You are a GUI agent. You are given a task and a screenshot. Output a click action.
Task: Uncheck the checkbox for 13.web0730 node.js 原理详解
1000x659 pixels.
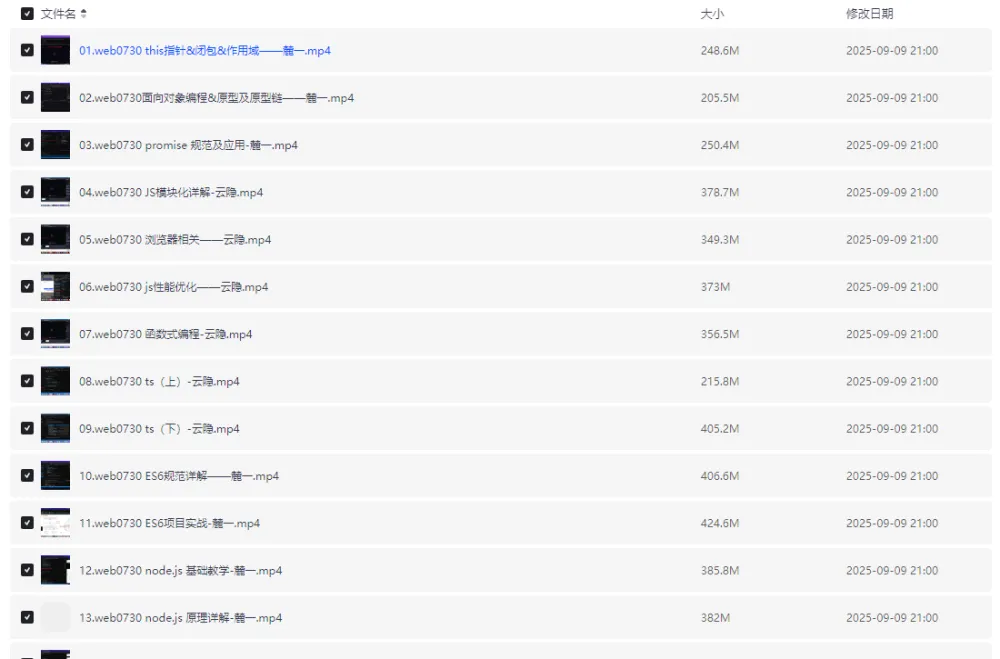pos(27,617)
